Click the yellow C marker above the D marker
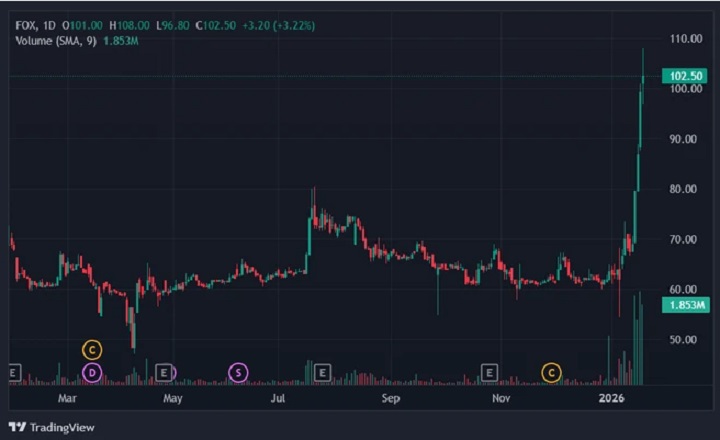The height and width of the screenshot is (440, 720). point(92,350)
